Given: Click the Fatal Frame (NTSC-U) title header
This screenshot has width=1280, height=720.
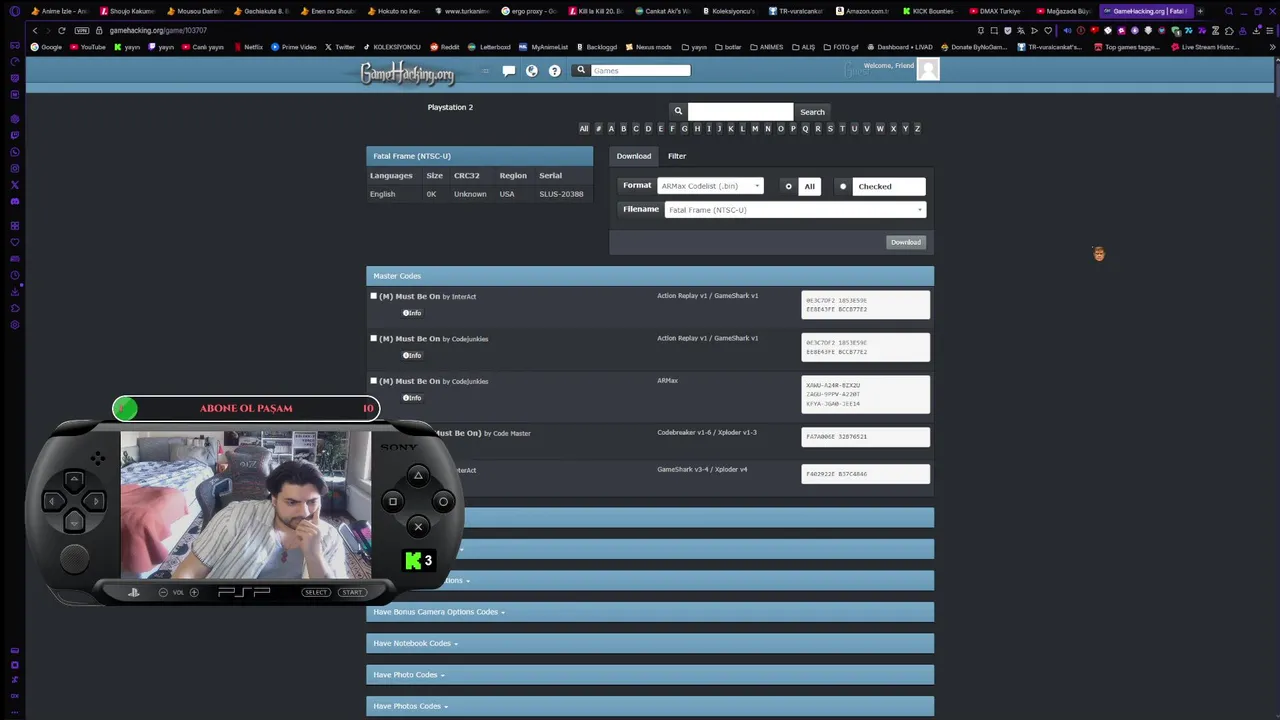Looking at the screenshot, I should 479,156.
